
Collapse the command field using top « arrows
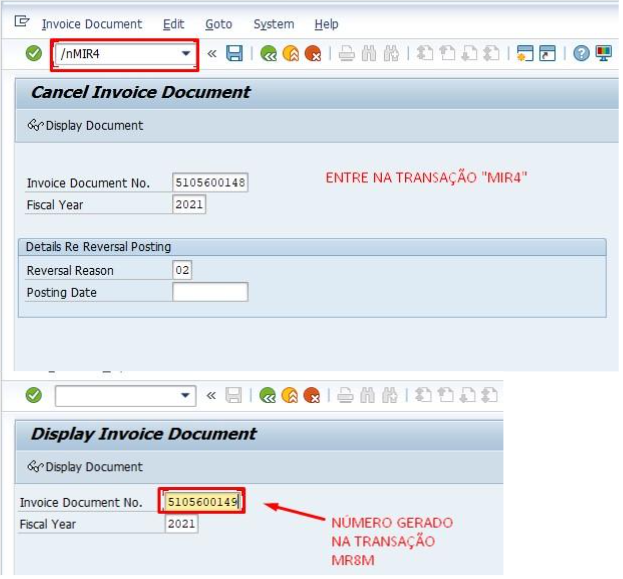click(x=212, y=53)
